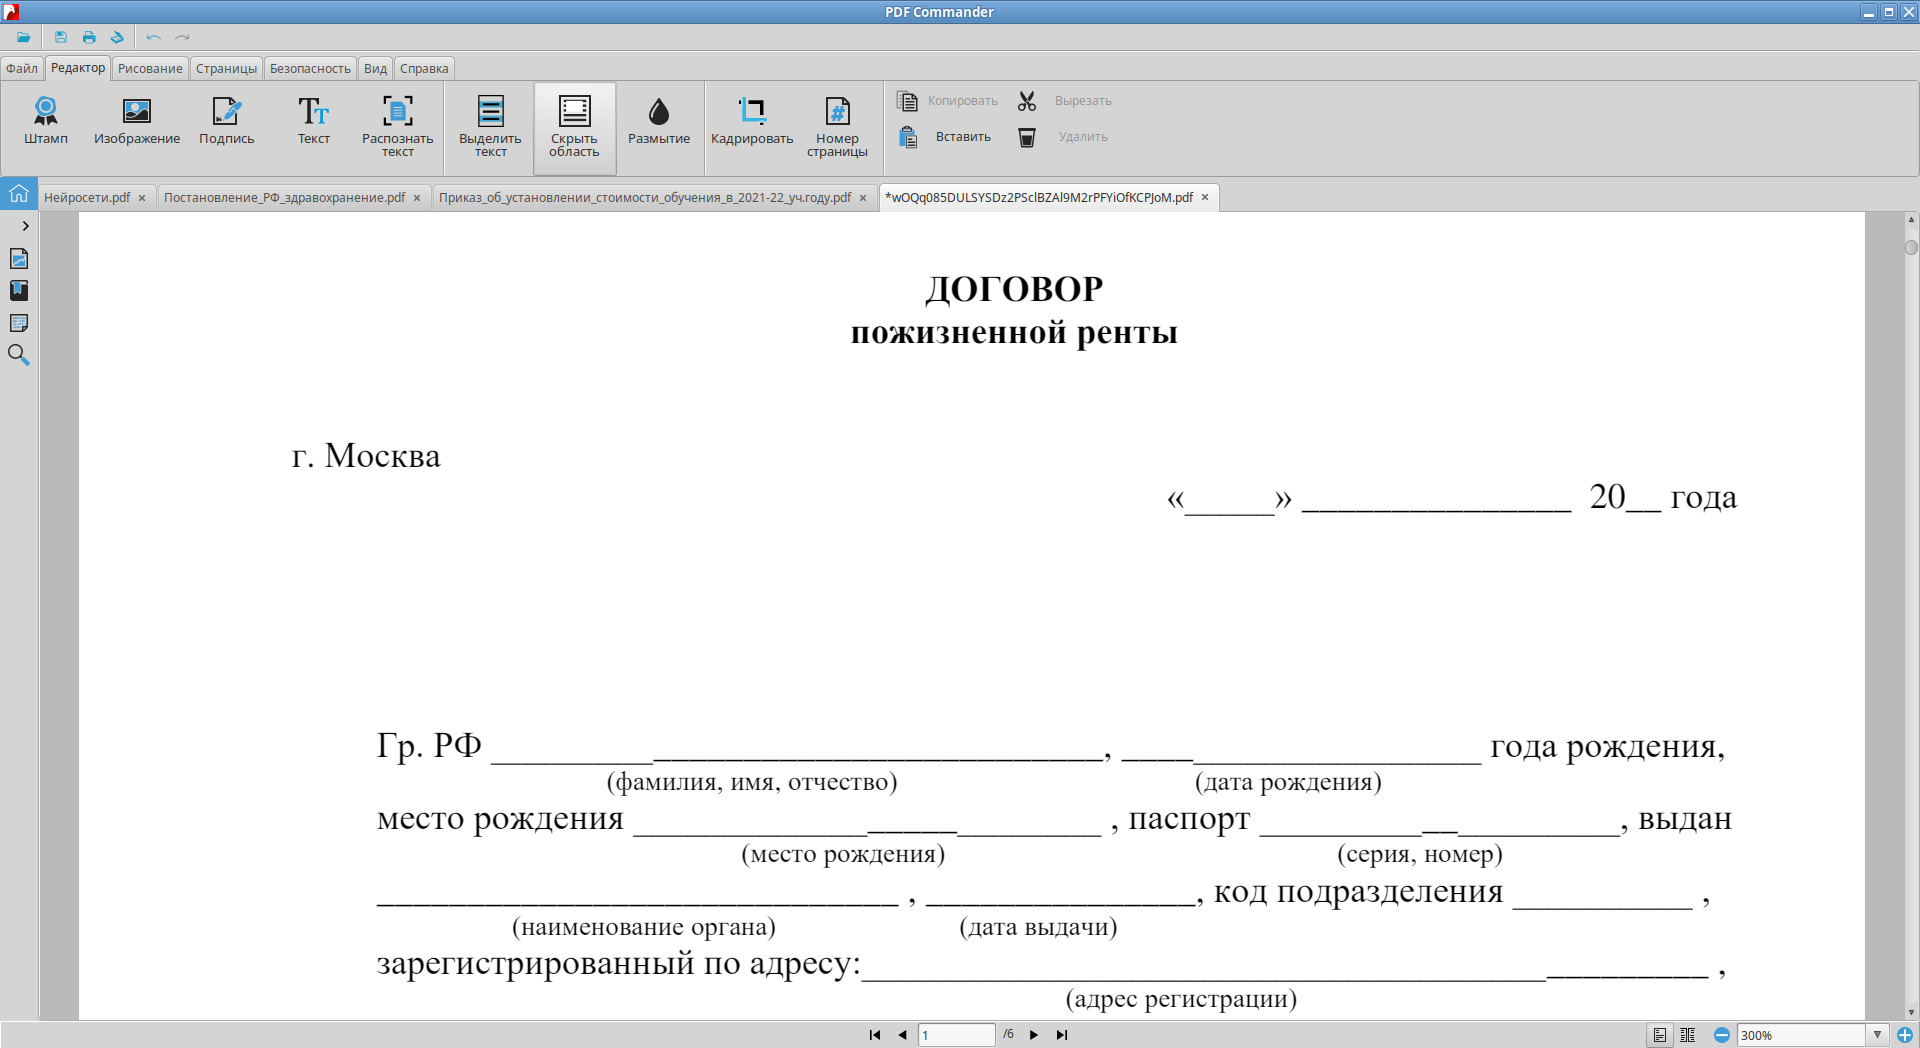
Task: Enable single page view mode
Action: [x=1660, y=1035]
